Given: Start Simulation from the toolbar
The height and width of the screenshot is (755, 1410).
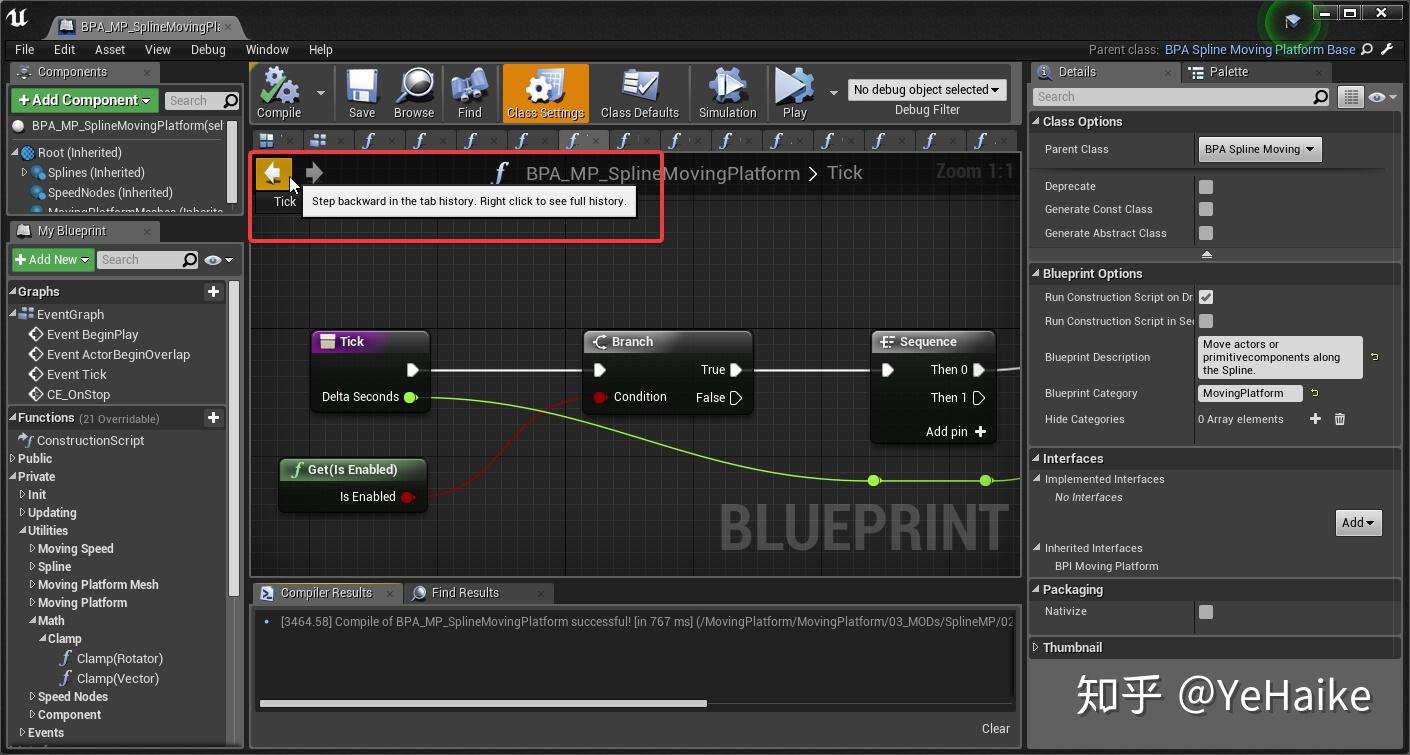Looking at the screenshot, I should pyautogui.click(x=727, y=92).
